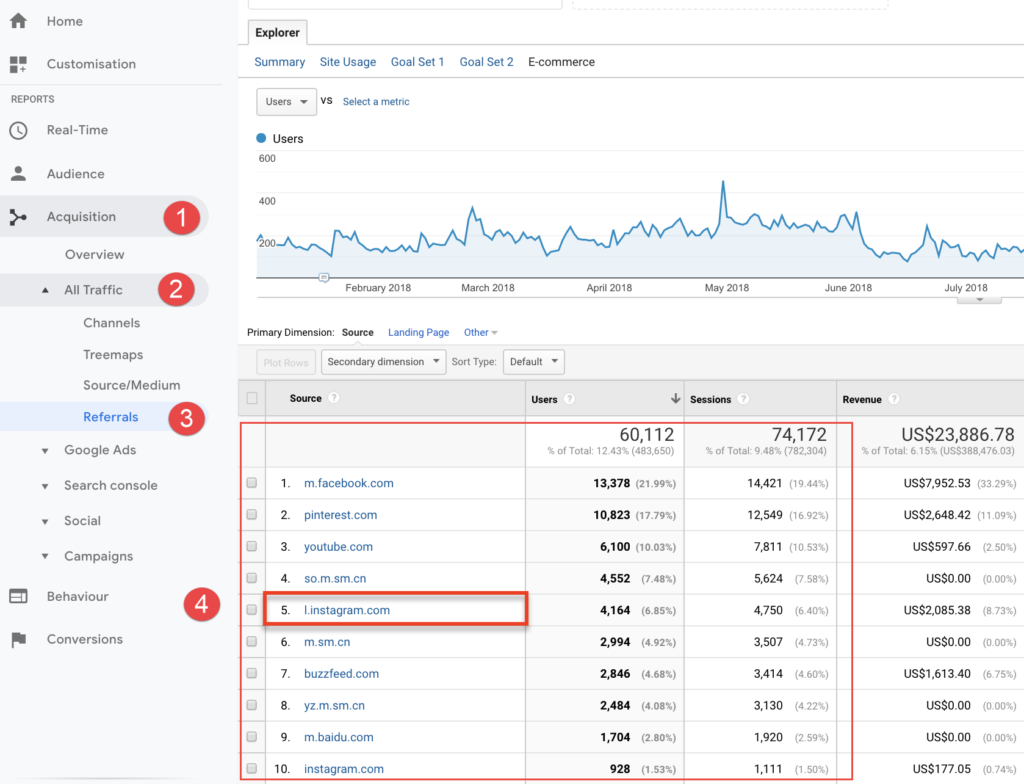Viewport: 1024px width, 784px height.
Task: Check the m.baidu.com row checkbox
Action: coord(252,737)
